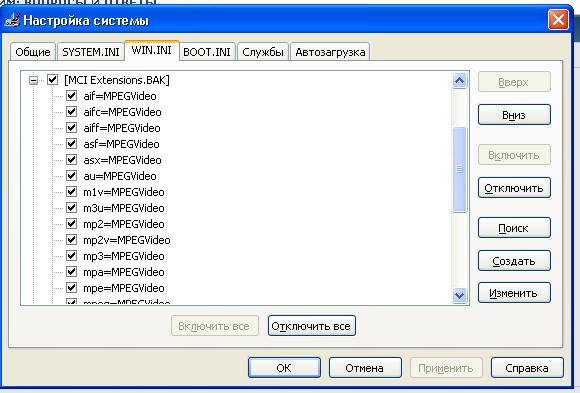Uncheck the [MCI Extensions.BAK] checkbox

tap(53, 80)
